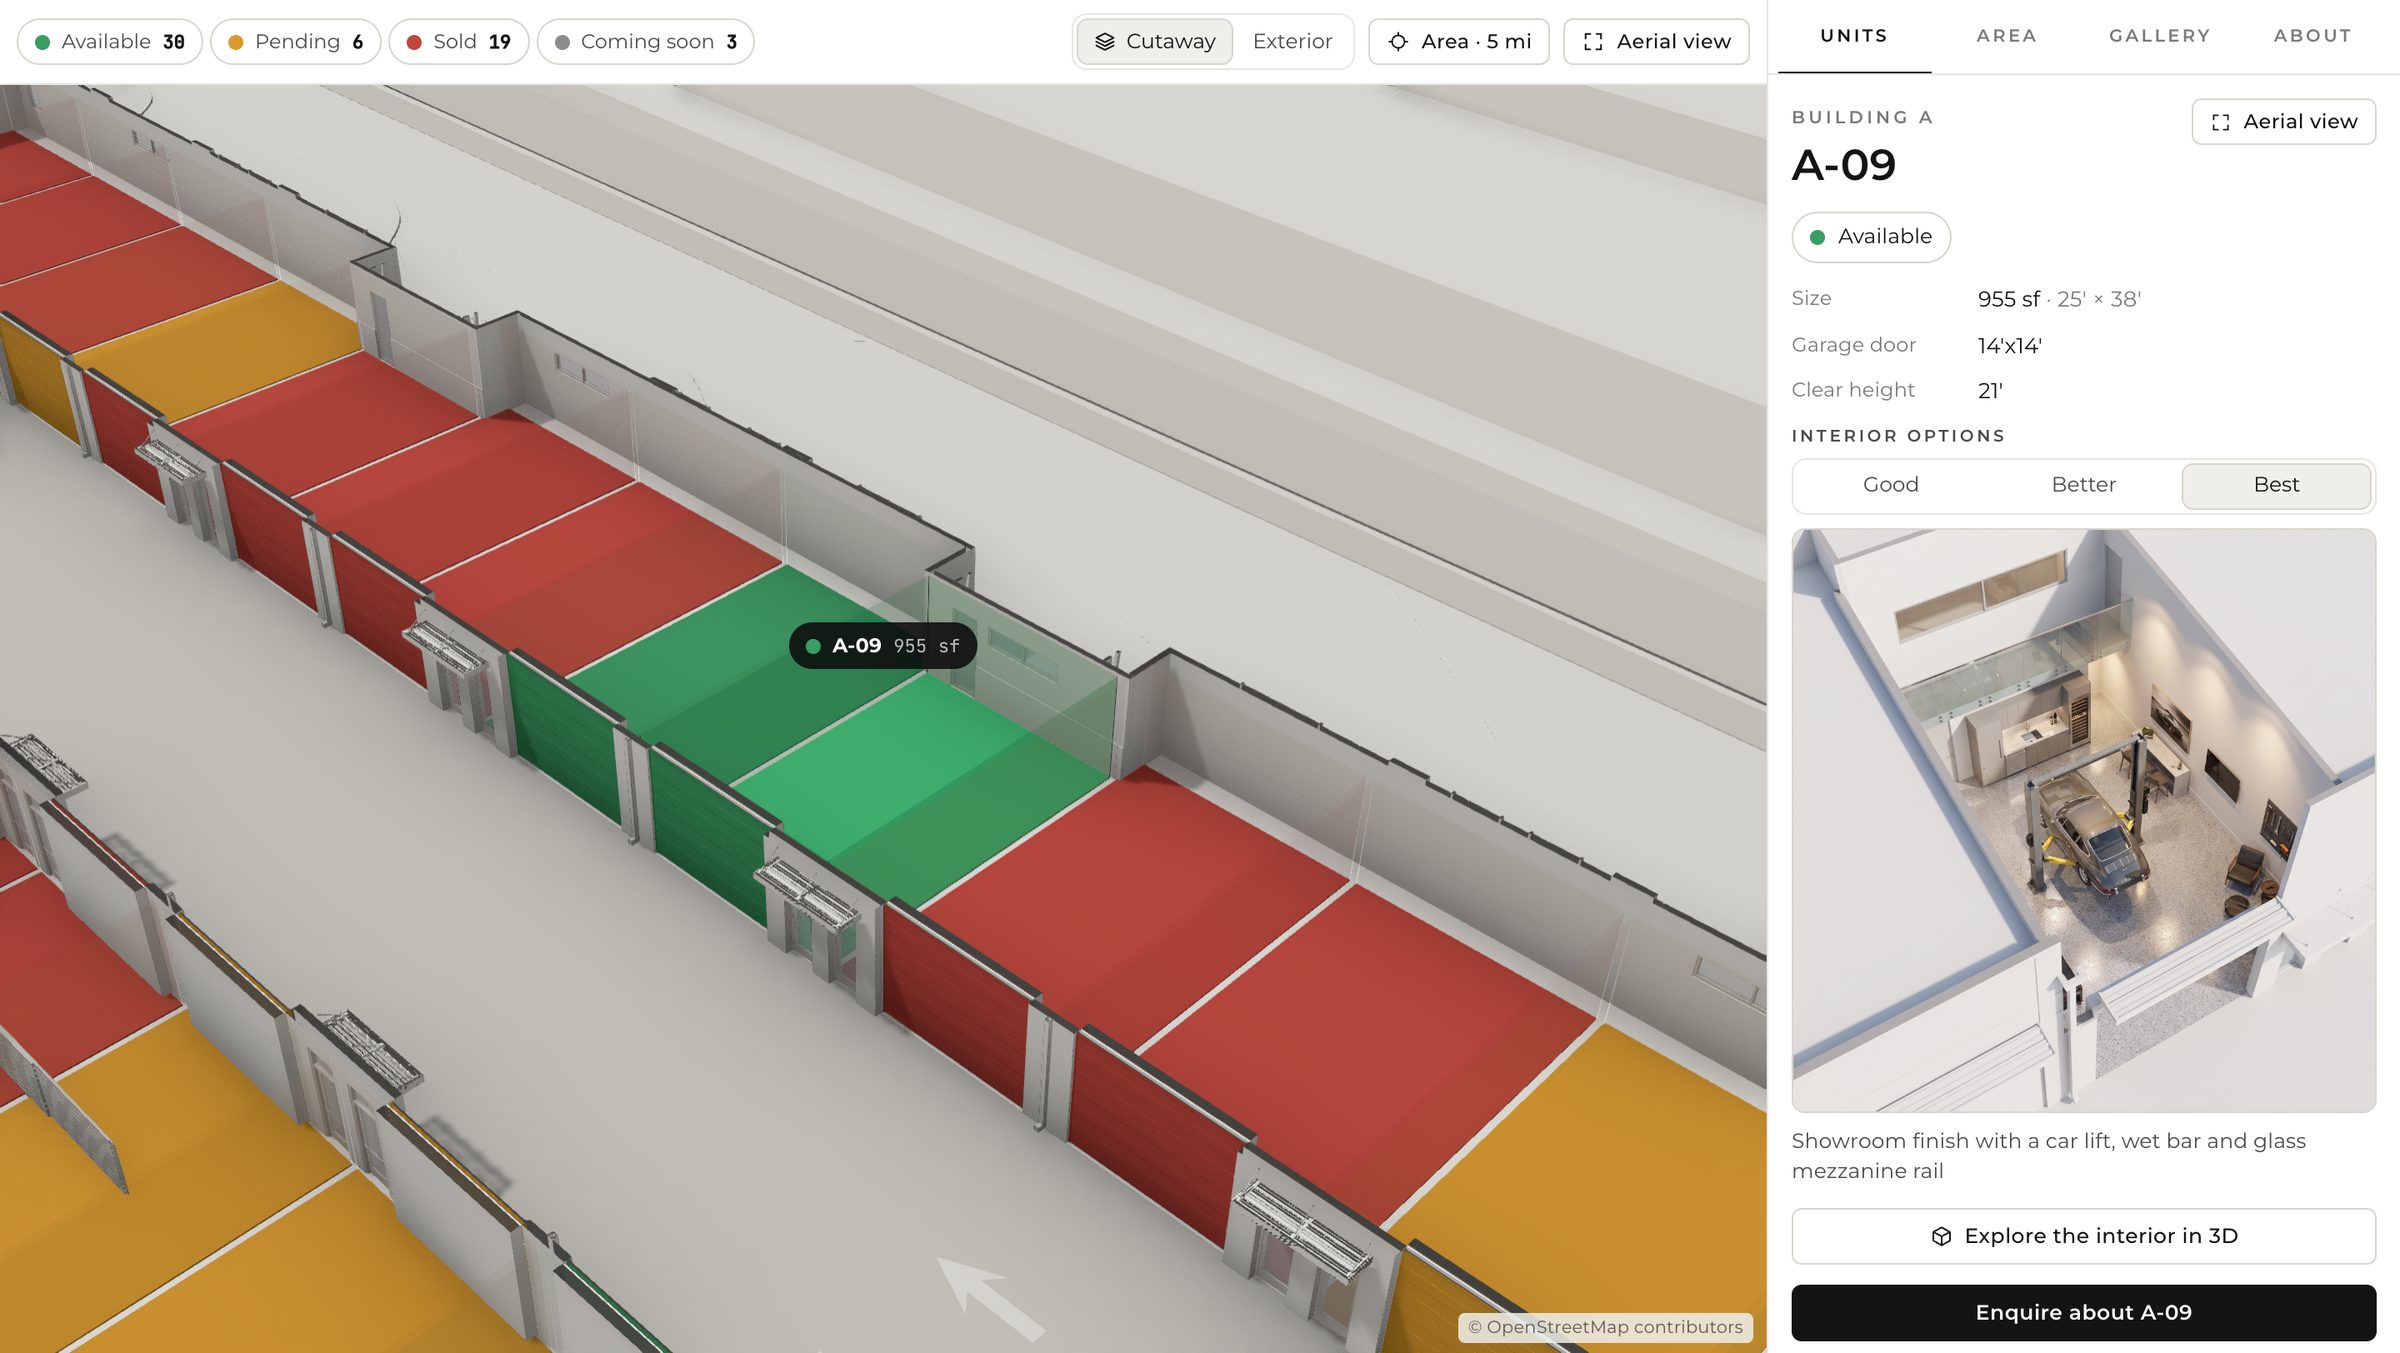Image resolution: width=2400 pixels, height=1353 pixels.
Task: Click the interior showroom rendering thumbnail
Action: (2083, 820)
